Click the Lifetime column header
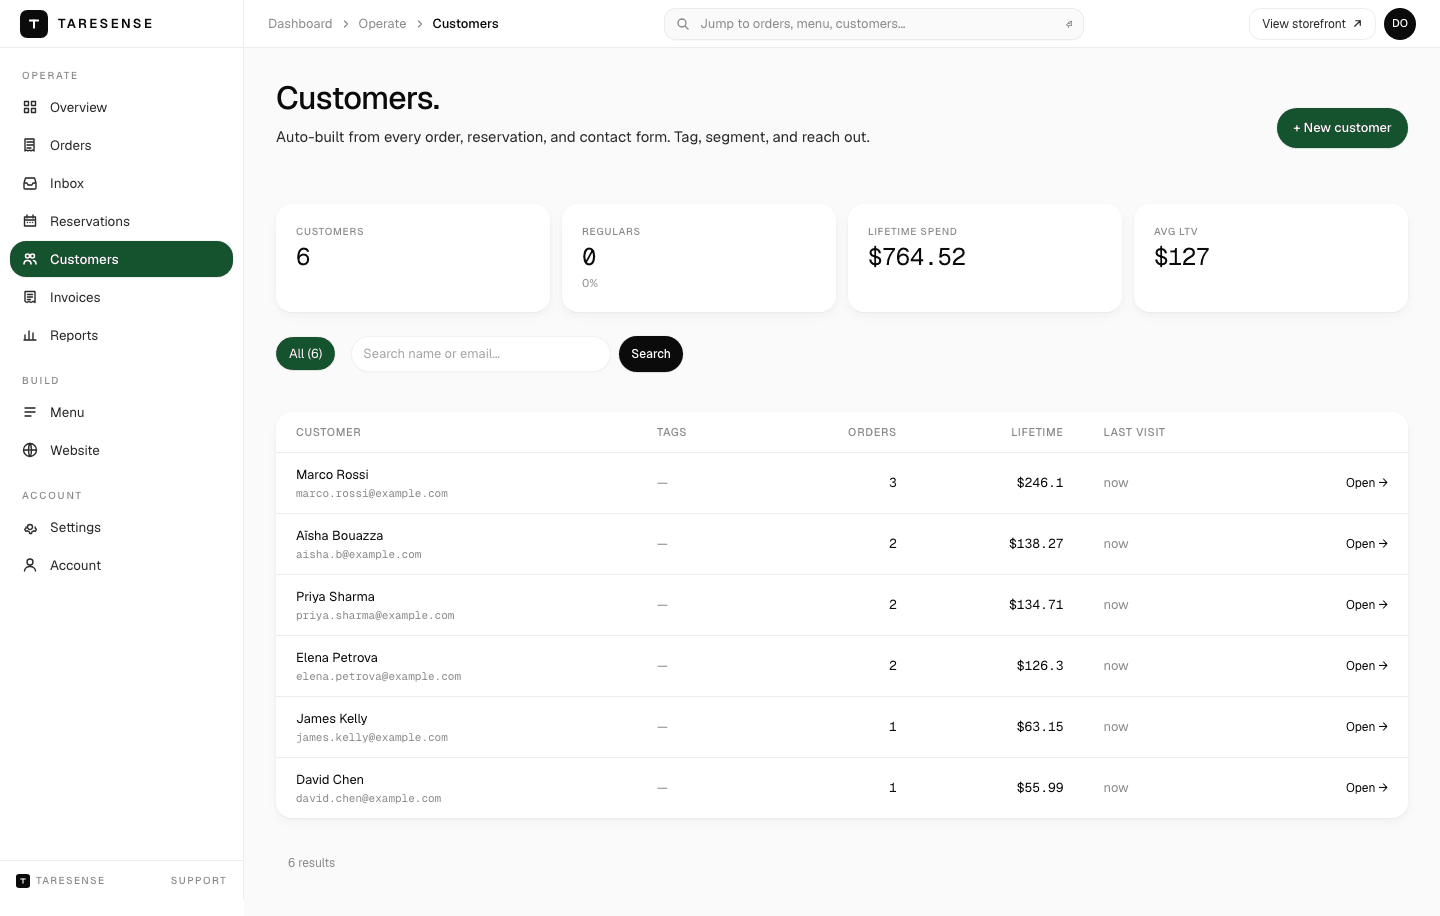Image resolution: width=1440 pixels, height=916 pixels. click(x=1037, y=433)
